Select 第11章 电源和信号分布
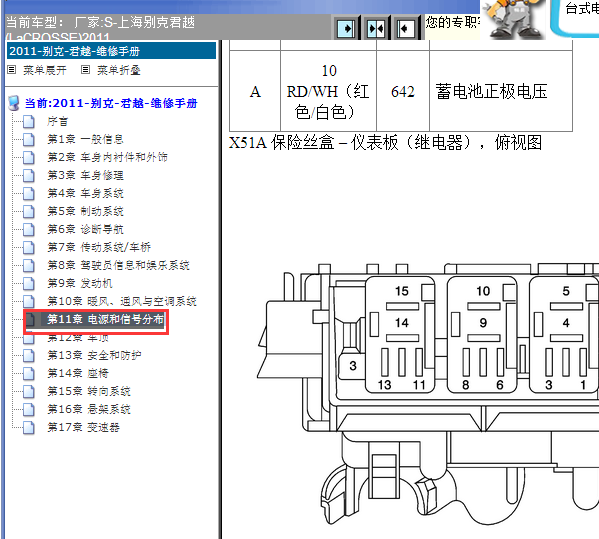 [x=105, y=319]
